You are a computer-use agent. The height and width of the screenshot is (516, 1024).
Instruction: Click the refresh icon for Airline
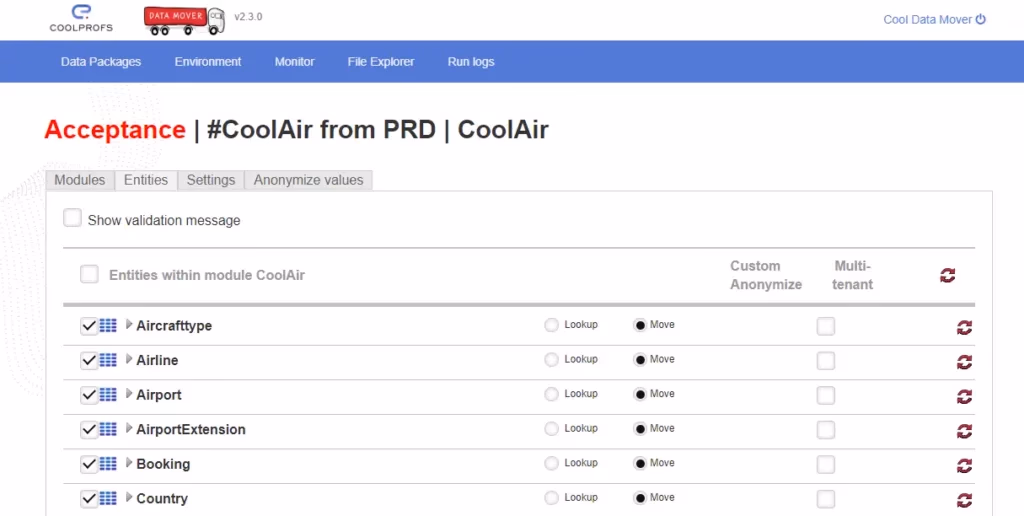point(964,362)
